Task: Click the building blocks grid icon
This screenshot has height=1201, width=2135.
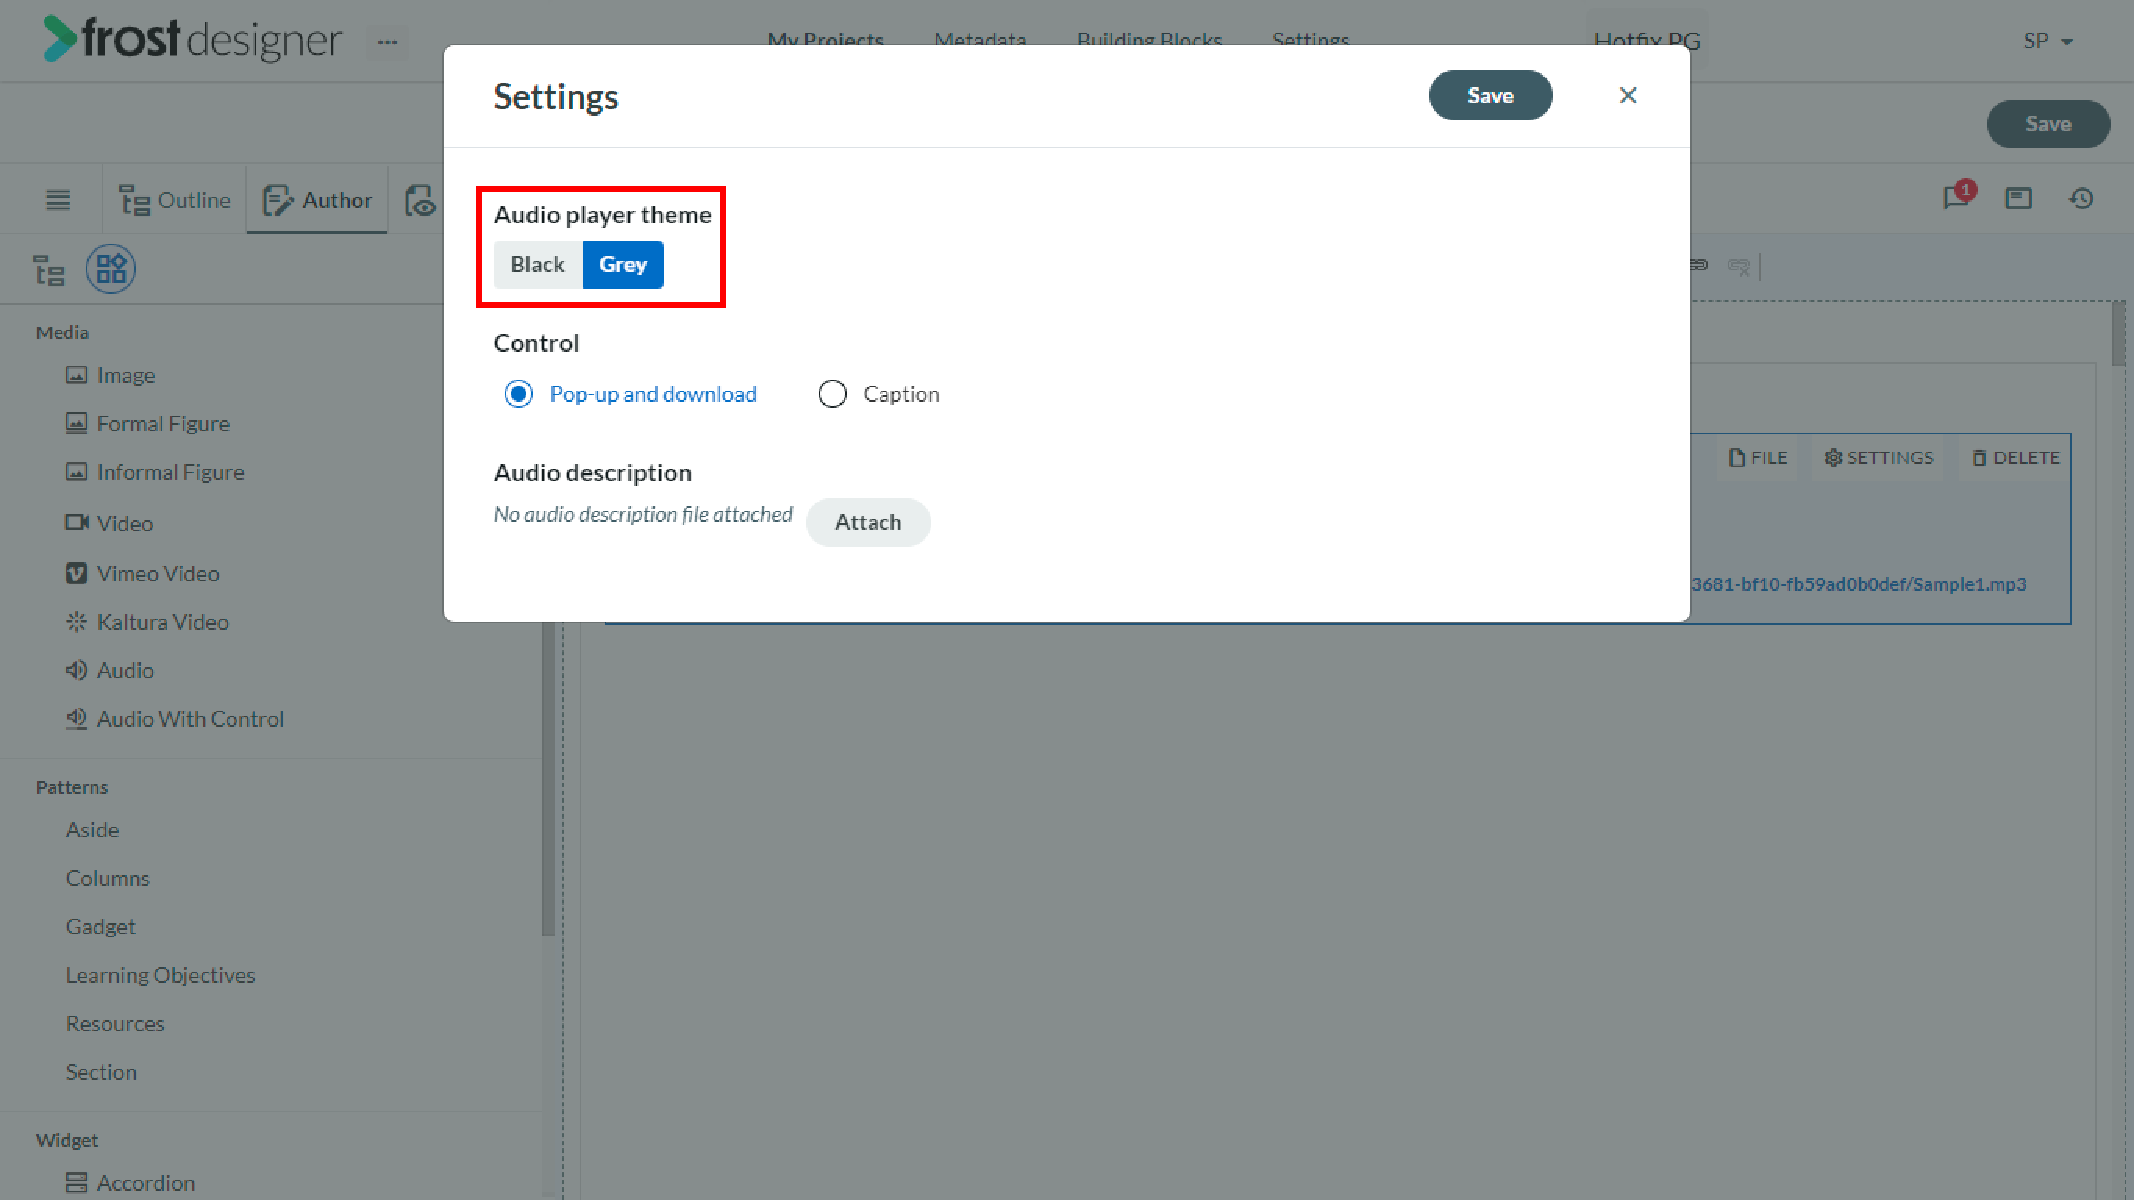Action: click(x=111, y=269)
